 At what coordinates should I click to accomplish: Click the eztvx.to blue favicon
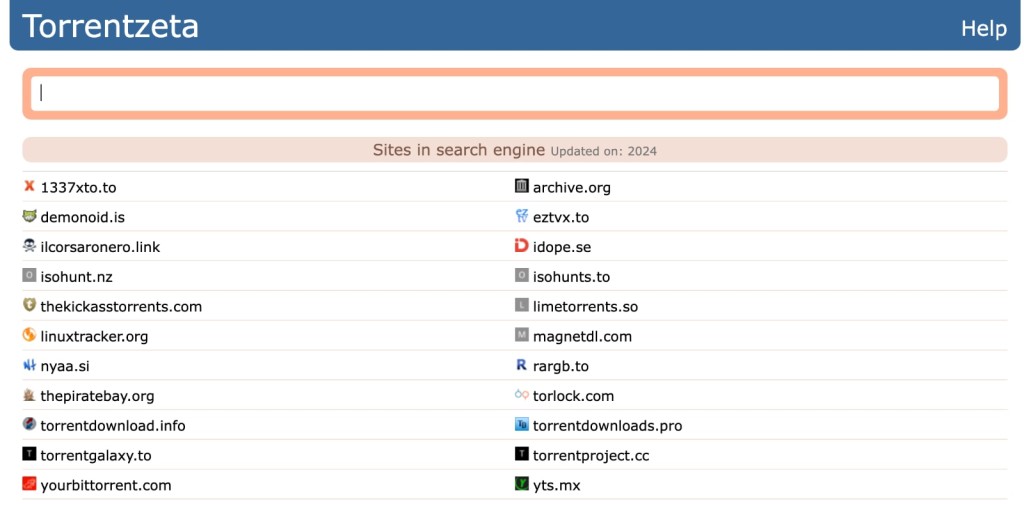click(x=521, y=216)
